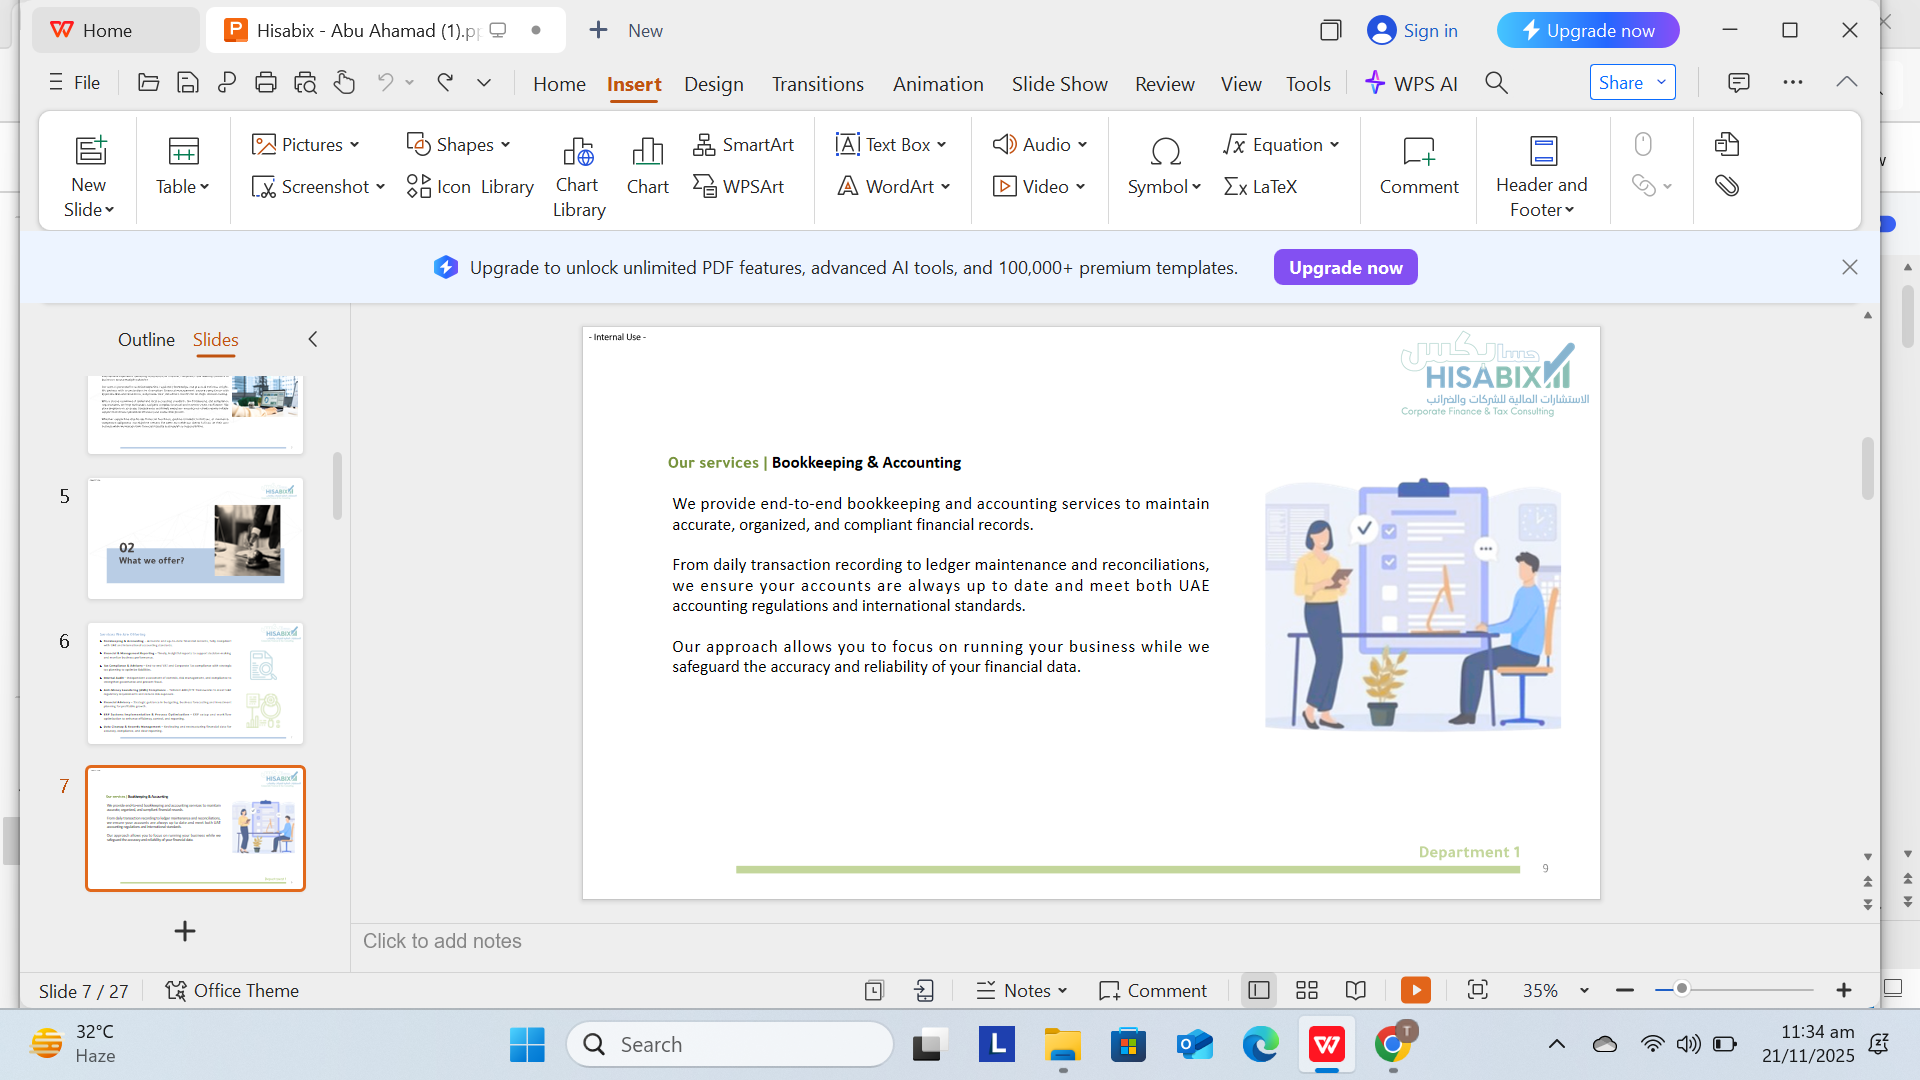Select slide 6 thumbnail
The image size is (1920, 1080).
pos(195,683)
